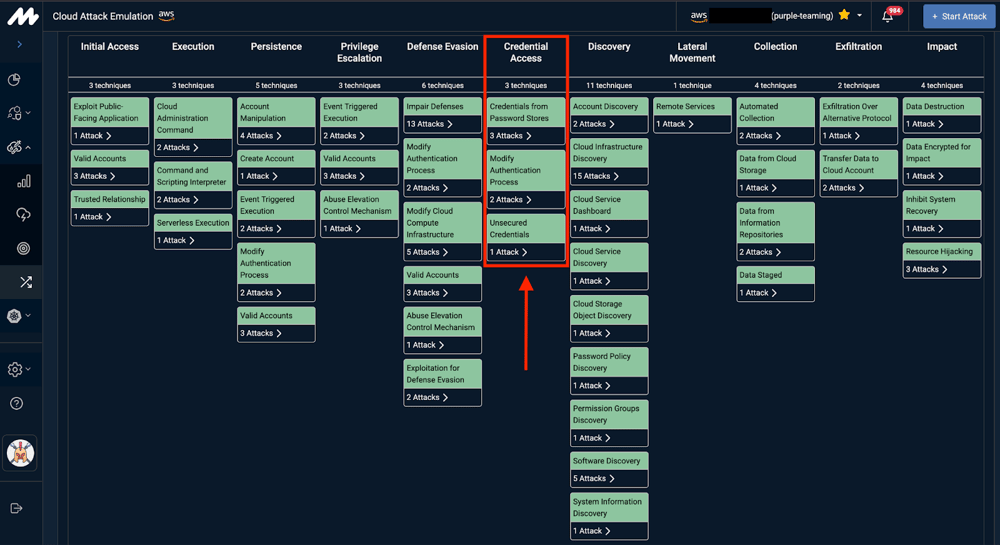Click 1 Attack under Remote Services
Viewport: 1000px width, 545px height.
(677, 124)
